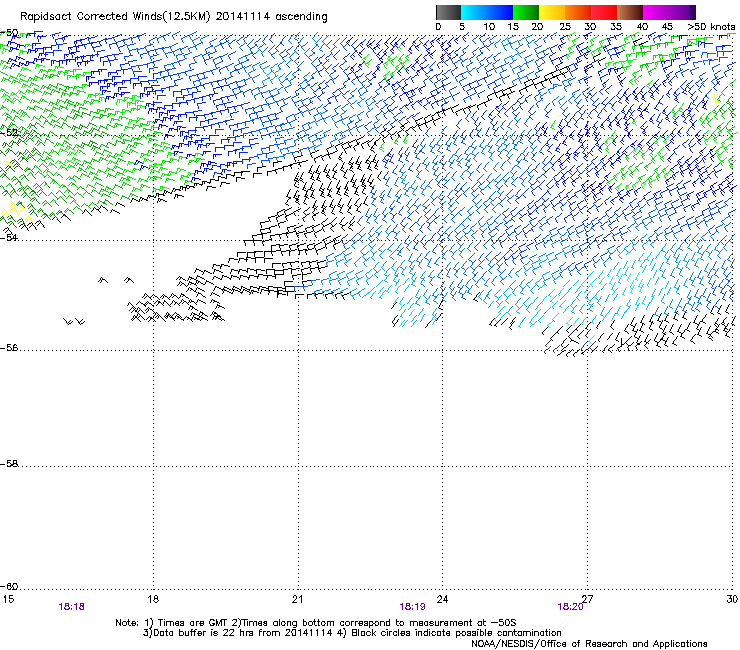Click the purple time stamp '18:18'

(x=72, y=607)
